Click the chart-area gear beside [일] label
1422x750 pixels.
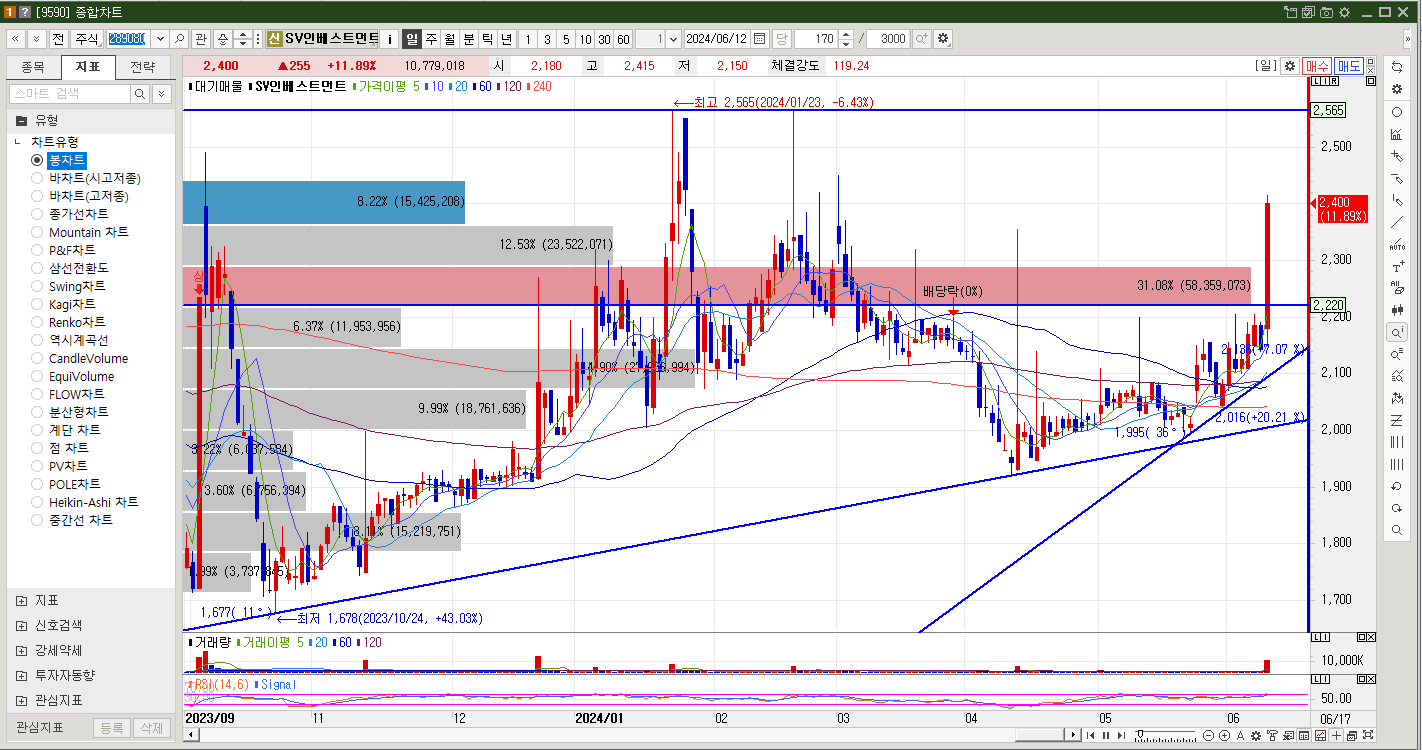[x=1290, y=66]
